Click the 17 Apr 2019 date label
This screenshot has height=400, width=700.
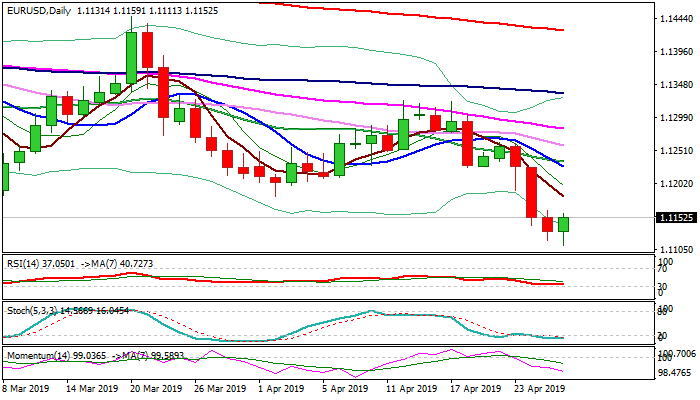[473, 386]
